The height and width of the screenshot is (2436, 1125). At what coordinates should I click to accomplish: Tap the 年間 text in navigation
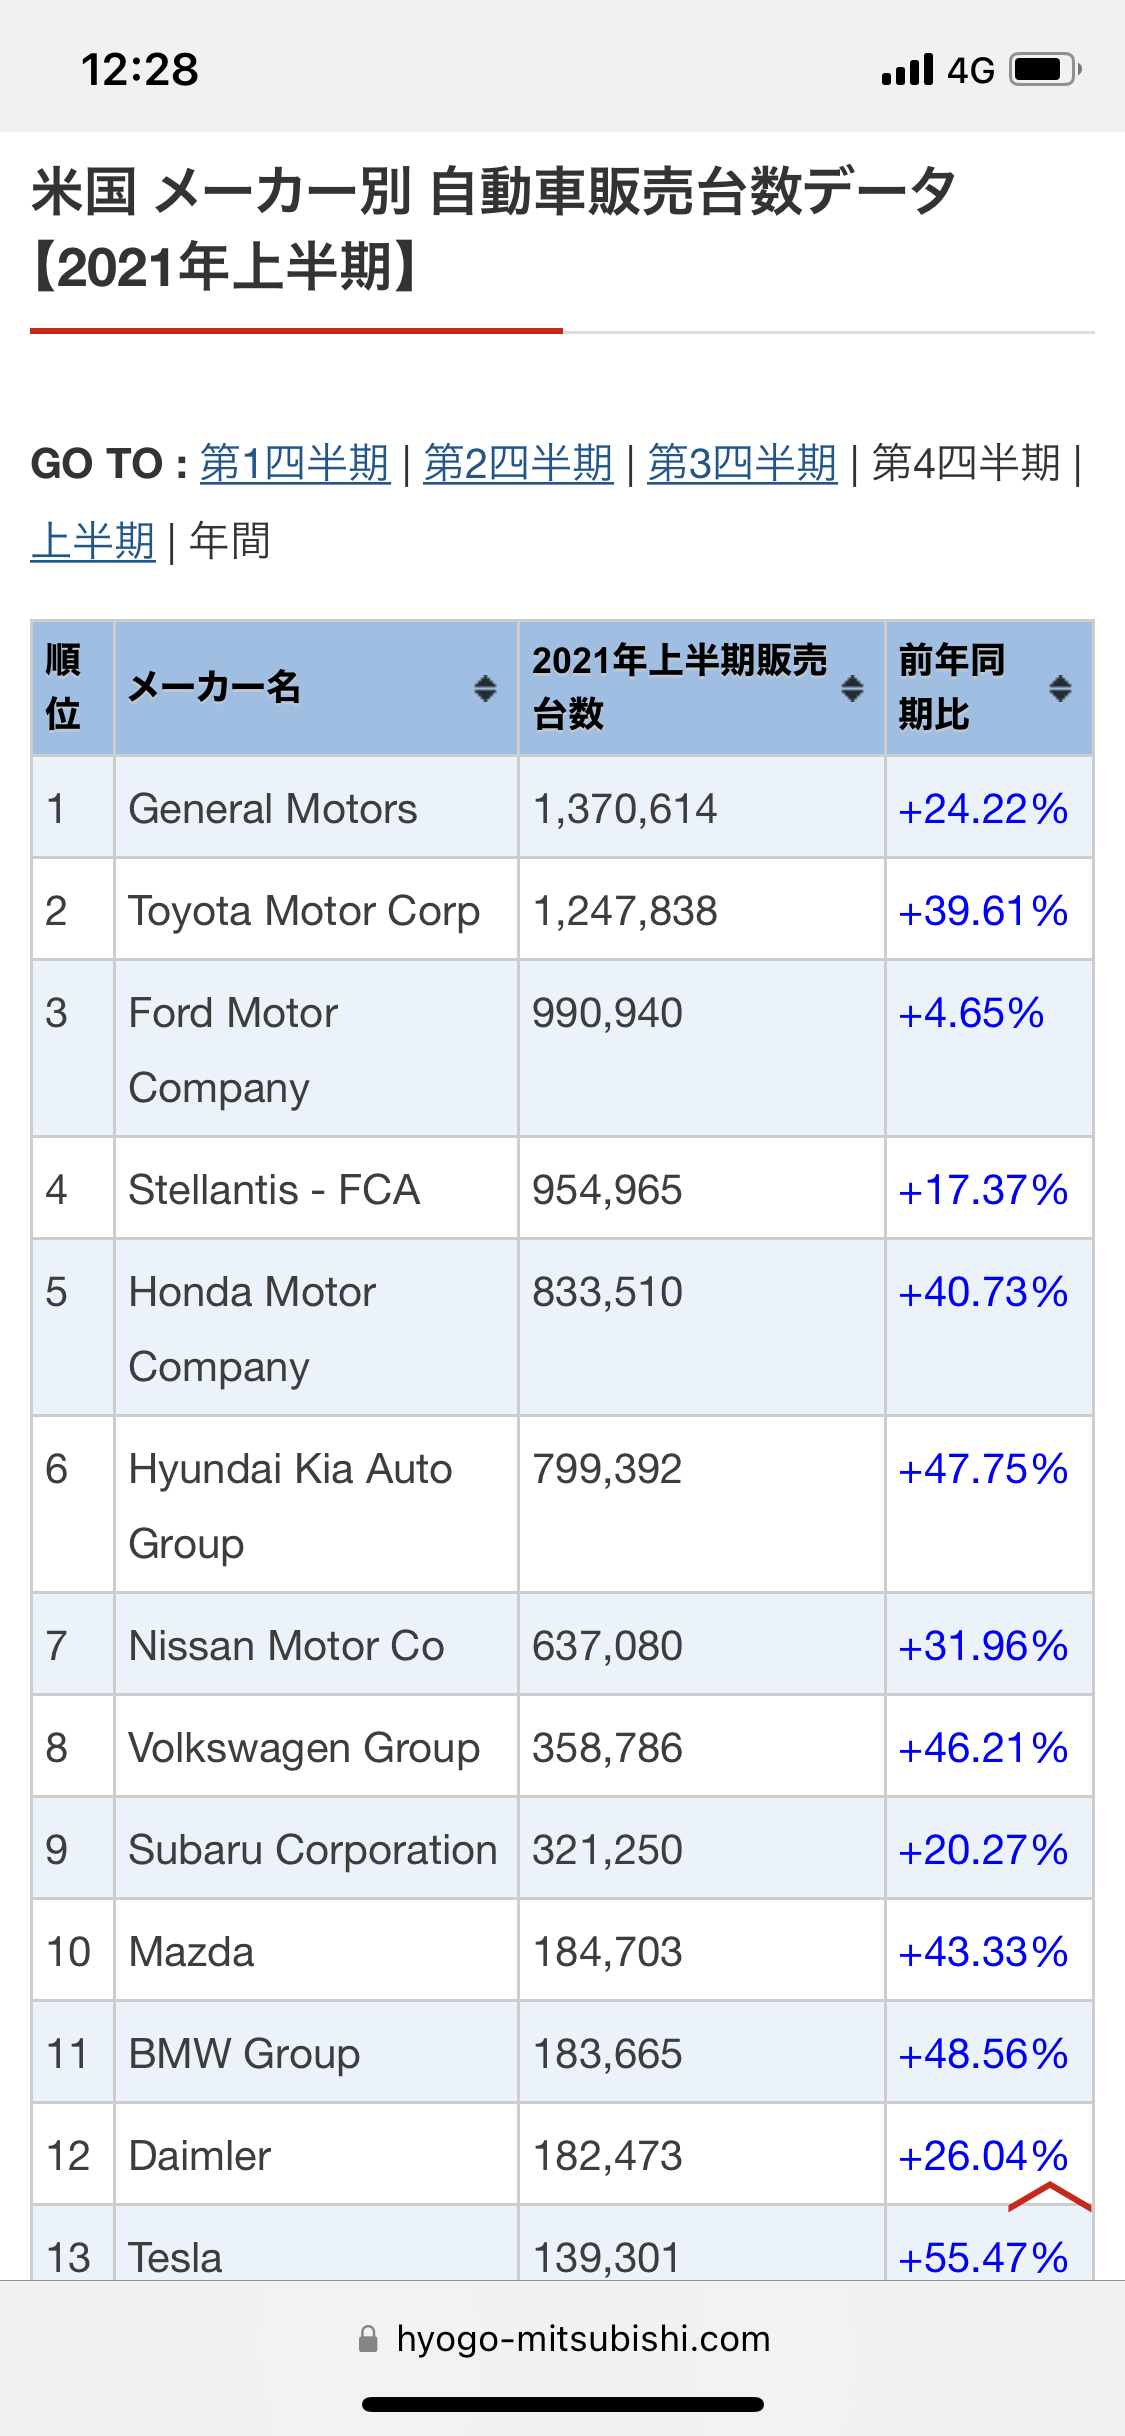pyautogui.click(x=230, y=542)
